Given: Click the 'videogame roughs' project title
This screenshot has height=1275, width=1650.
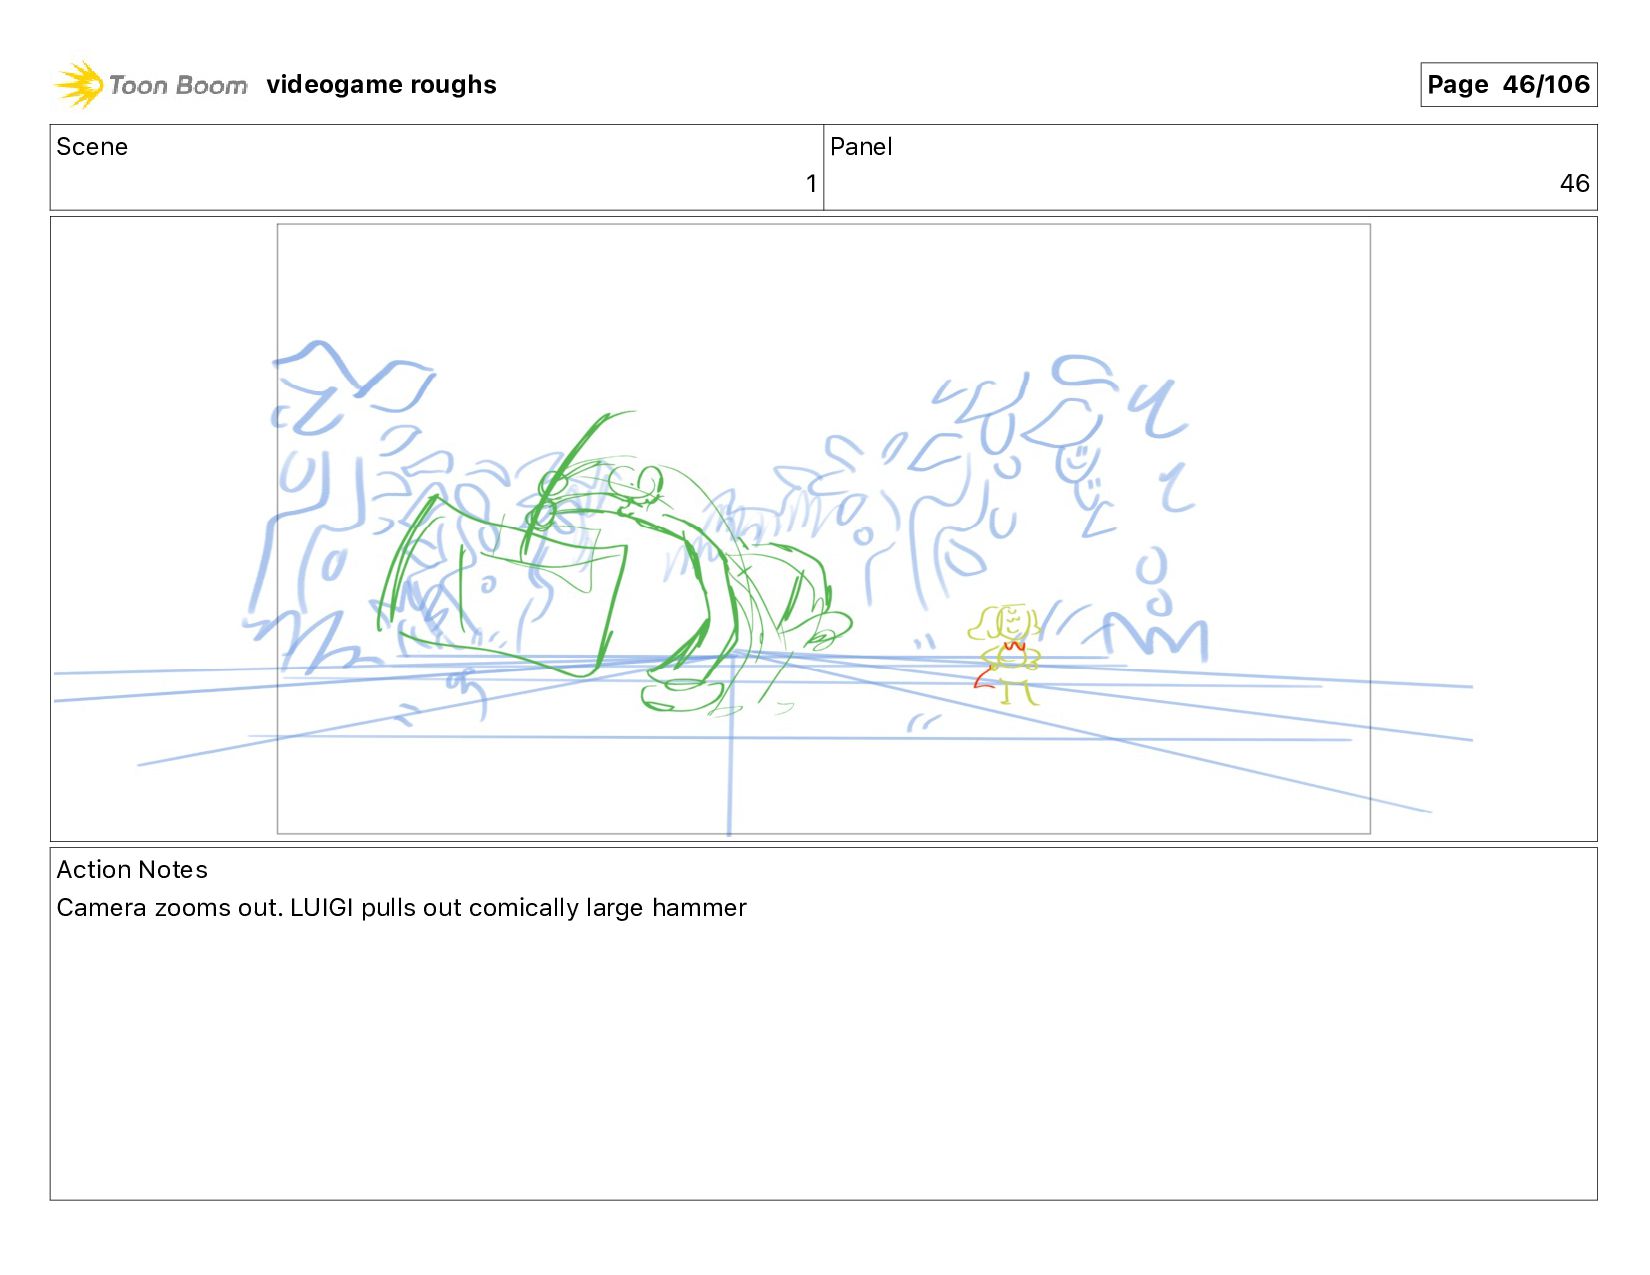Looking at the screenshot, I should click(381, 85).
